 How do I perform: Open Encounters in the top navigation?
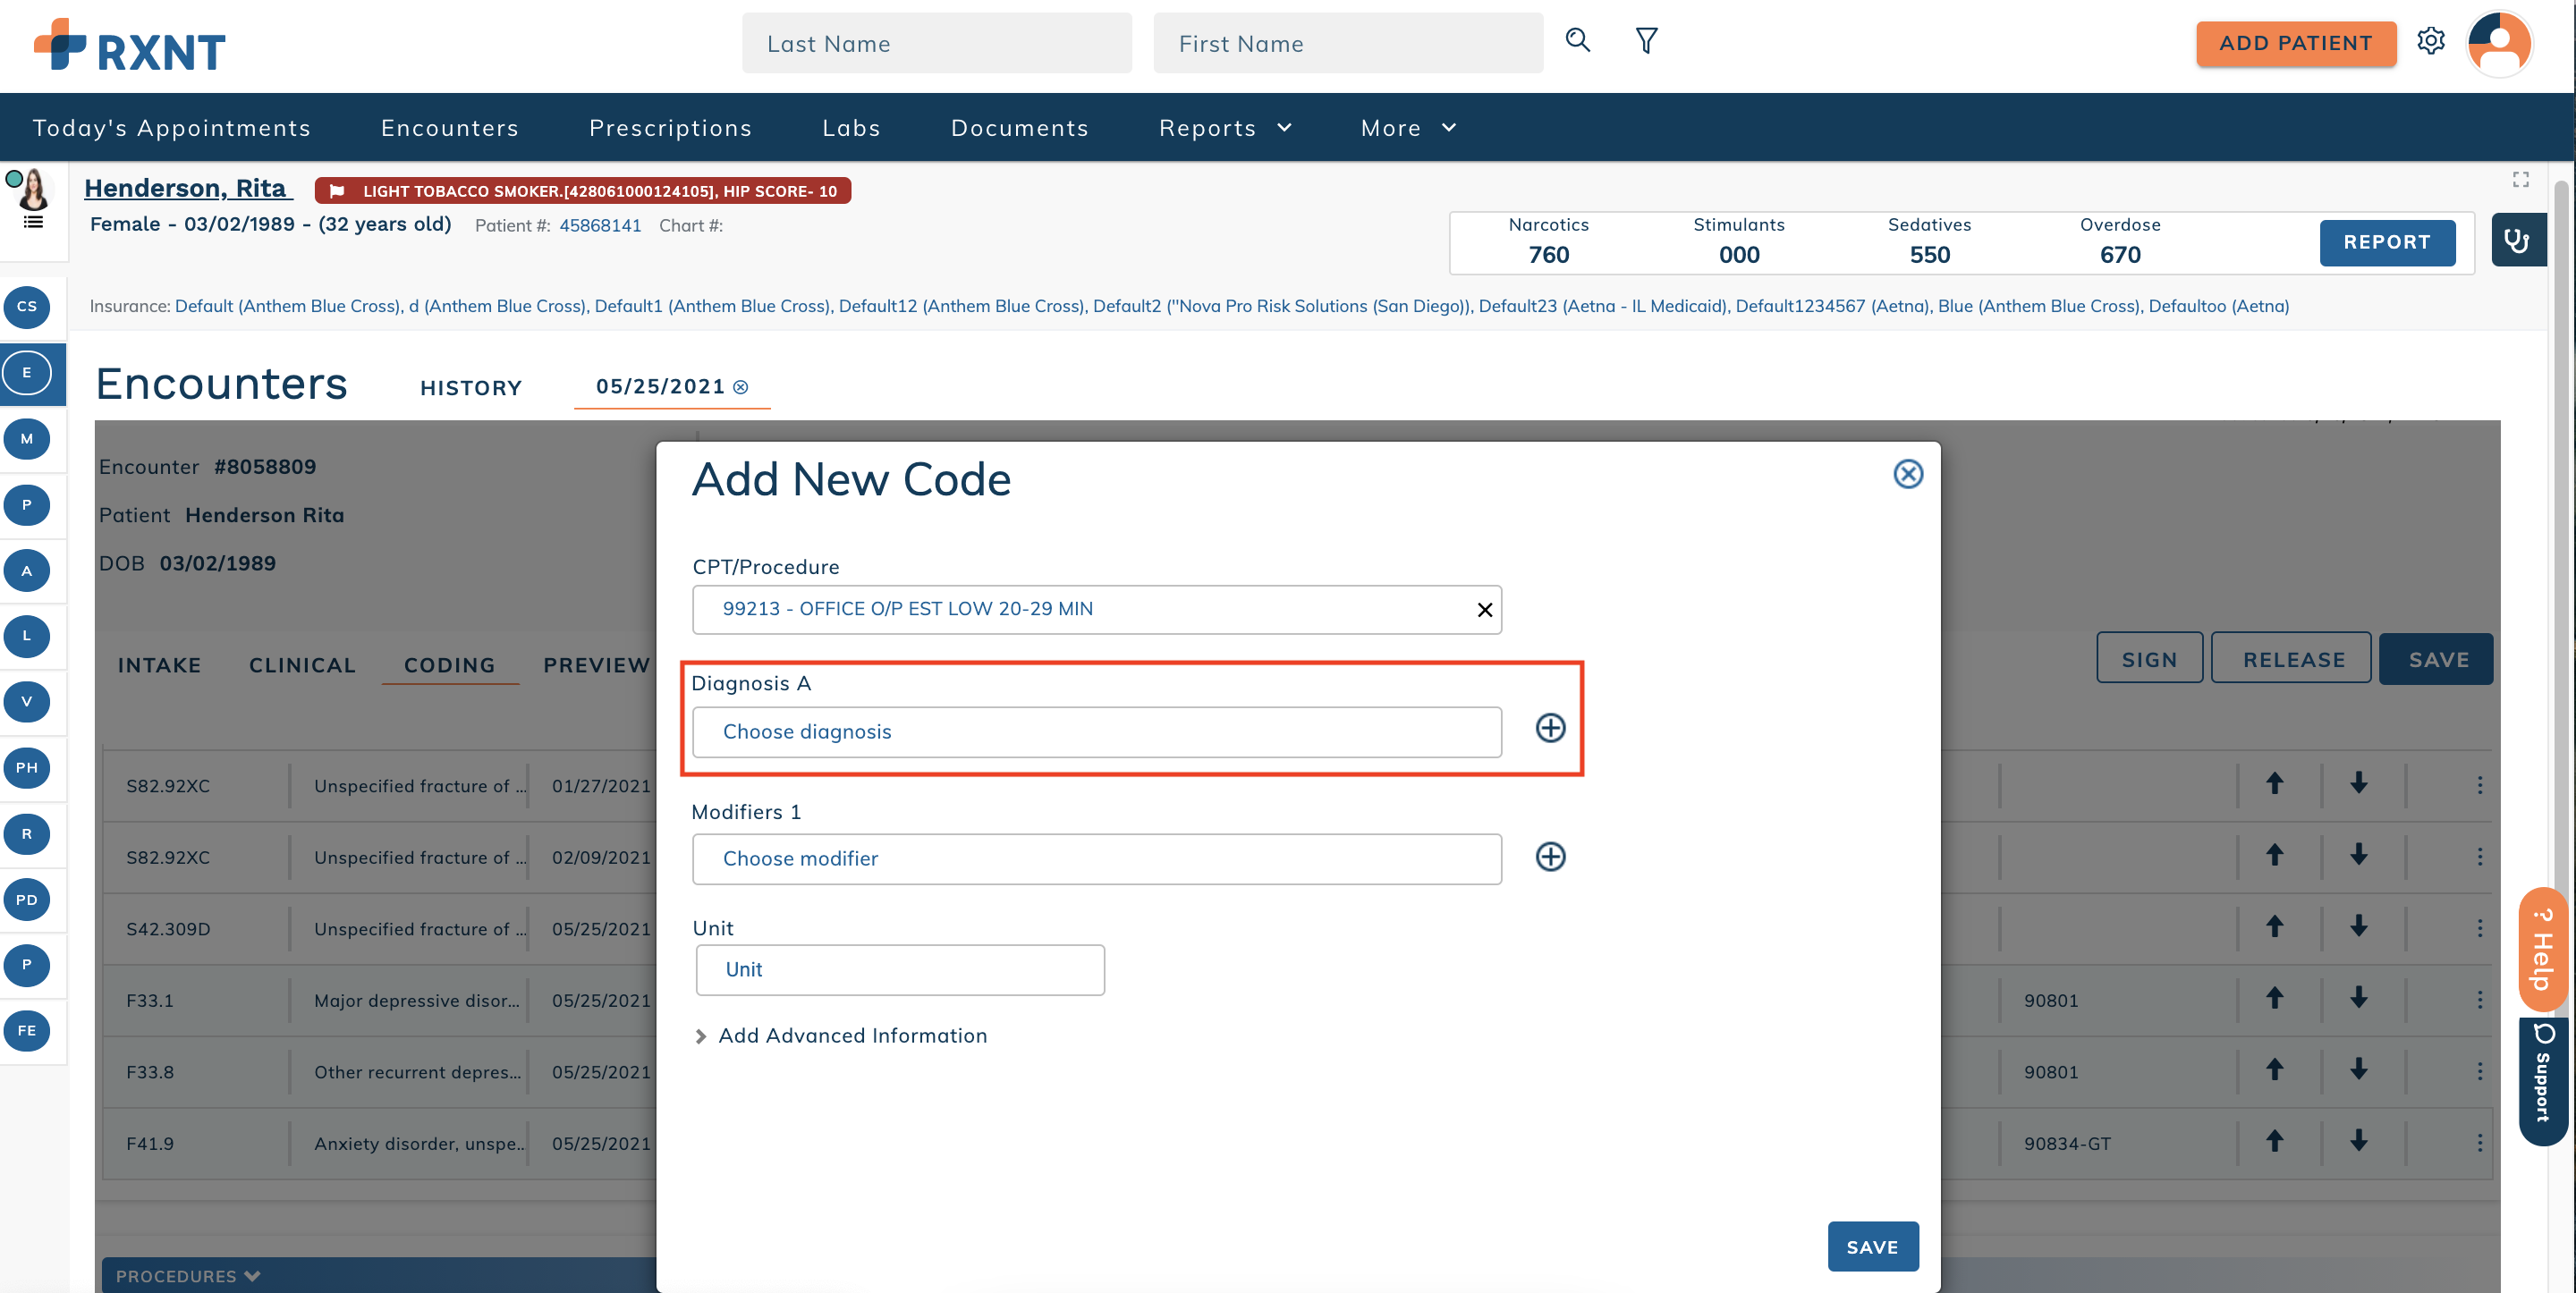449,128
